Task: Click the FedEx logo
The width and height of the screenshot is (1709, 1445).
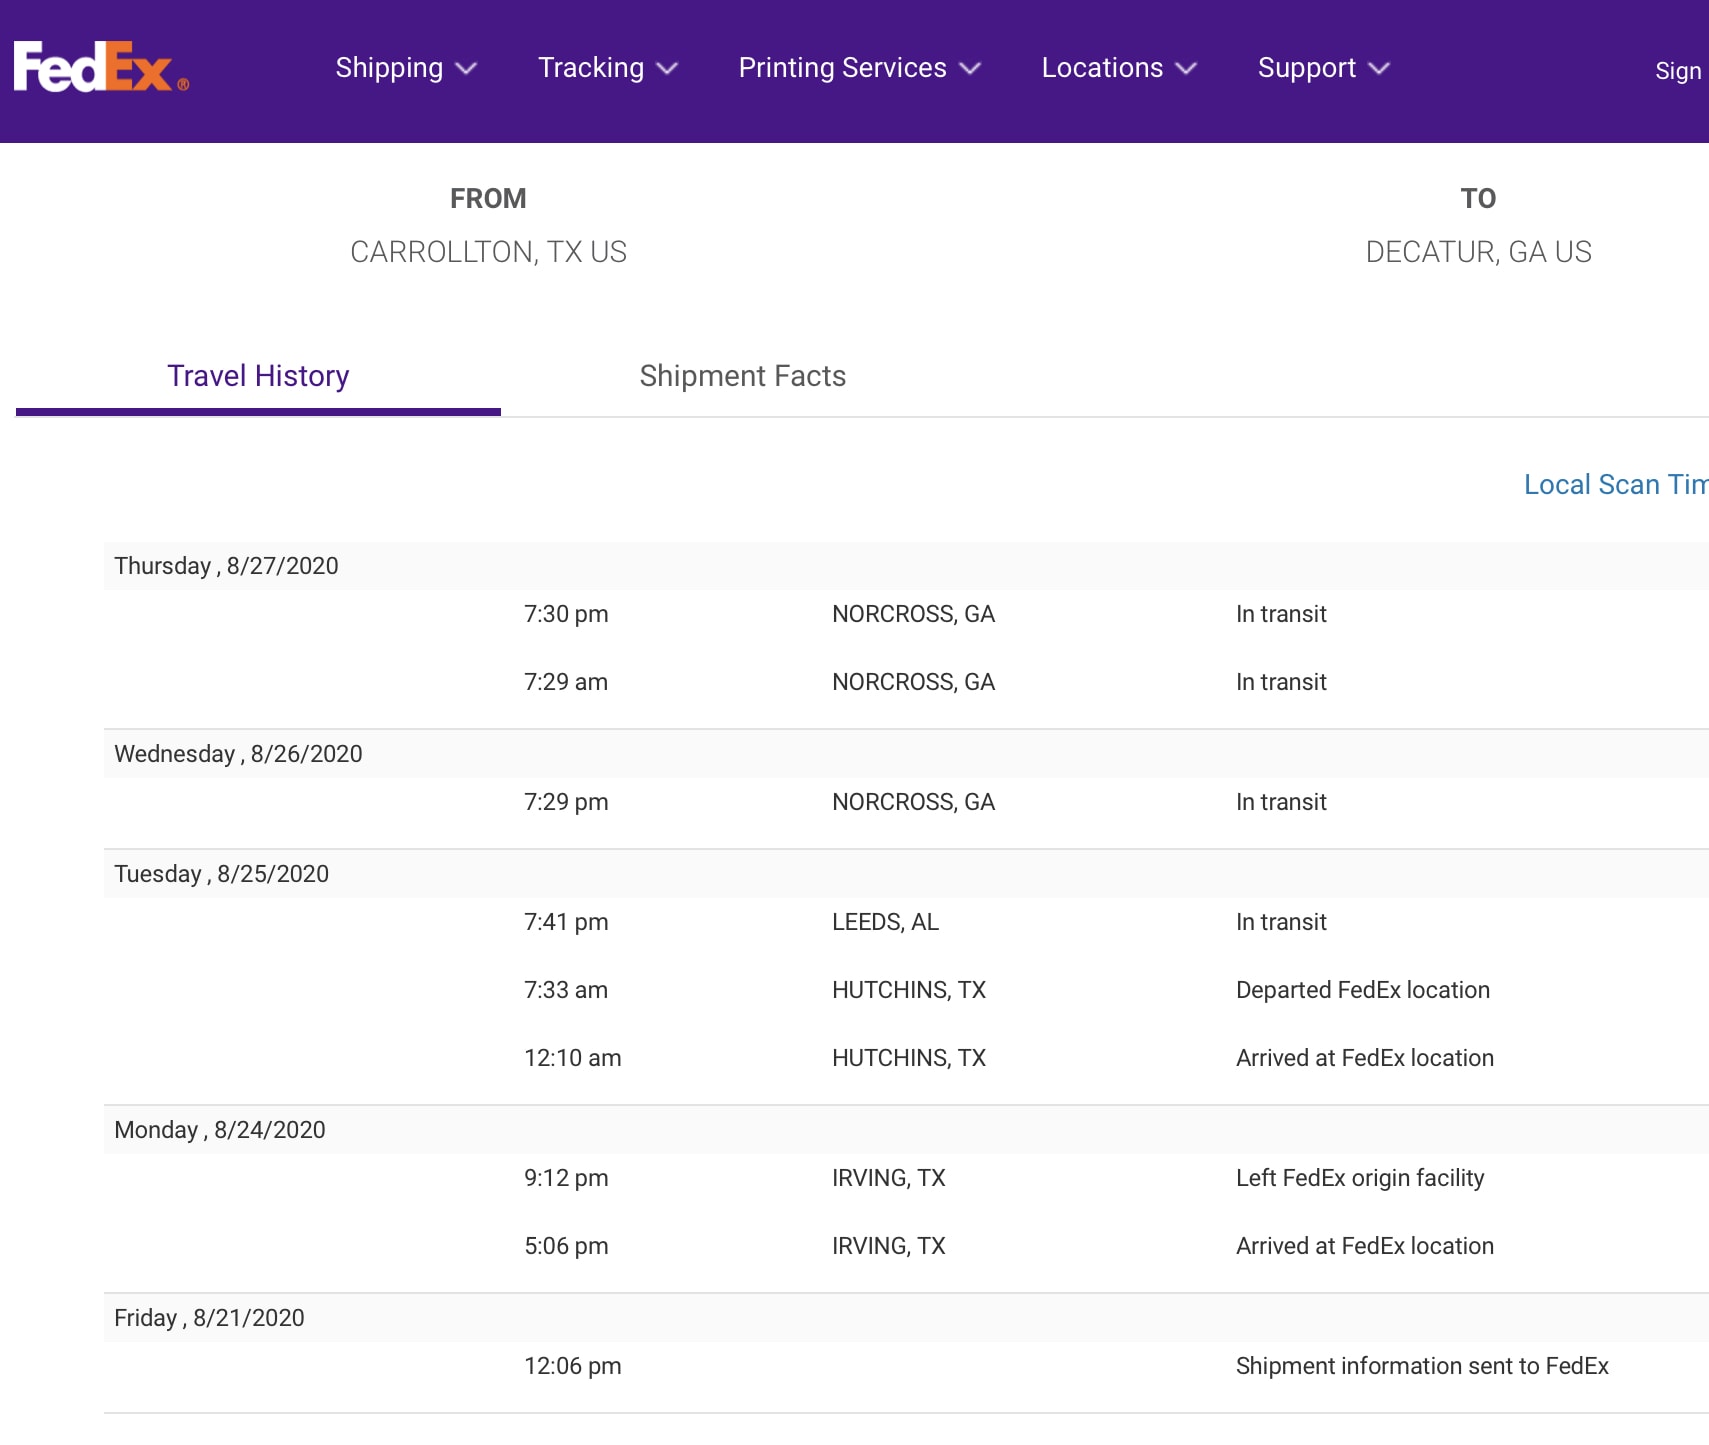Action: [x=100, y=67]
